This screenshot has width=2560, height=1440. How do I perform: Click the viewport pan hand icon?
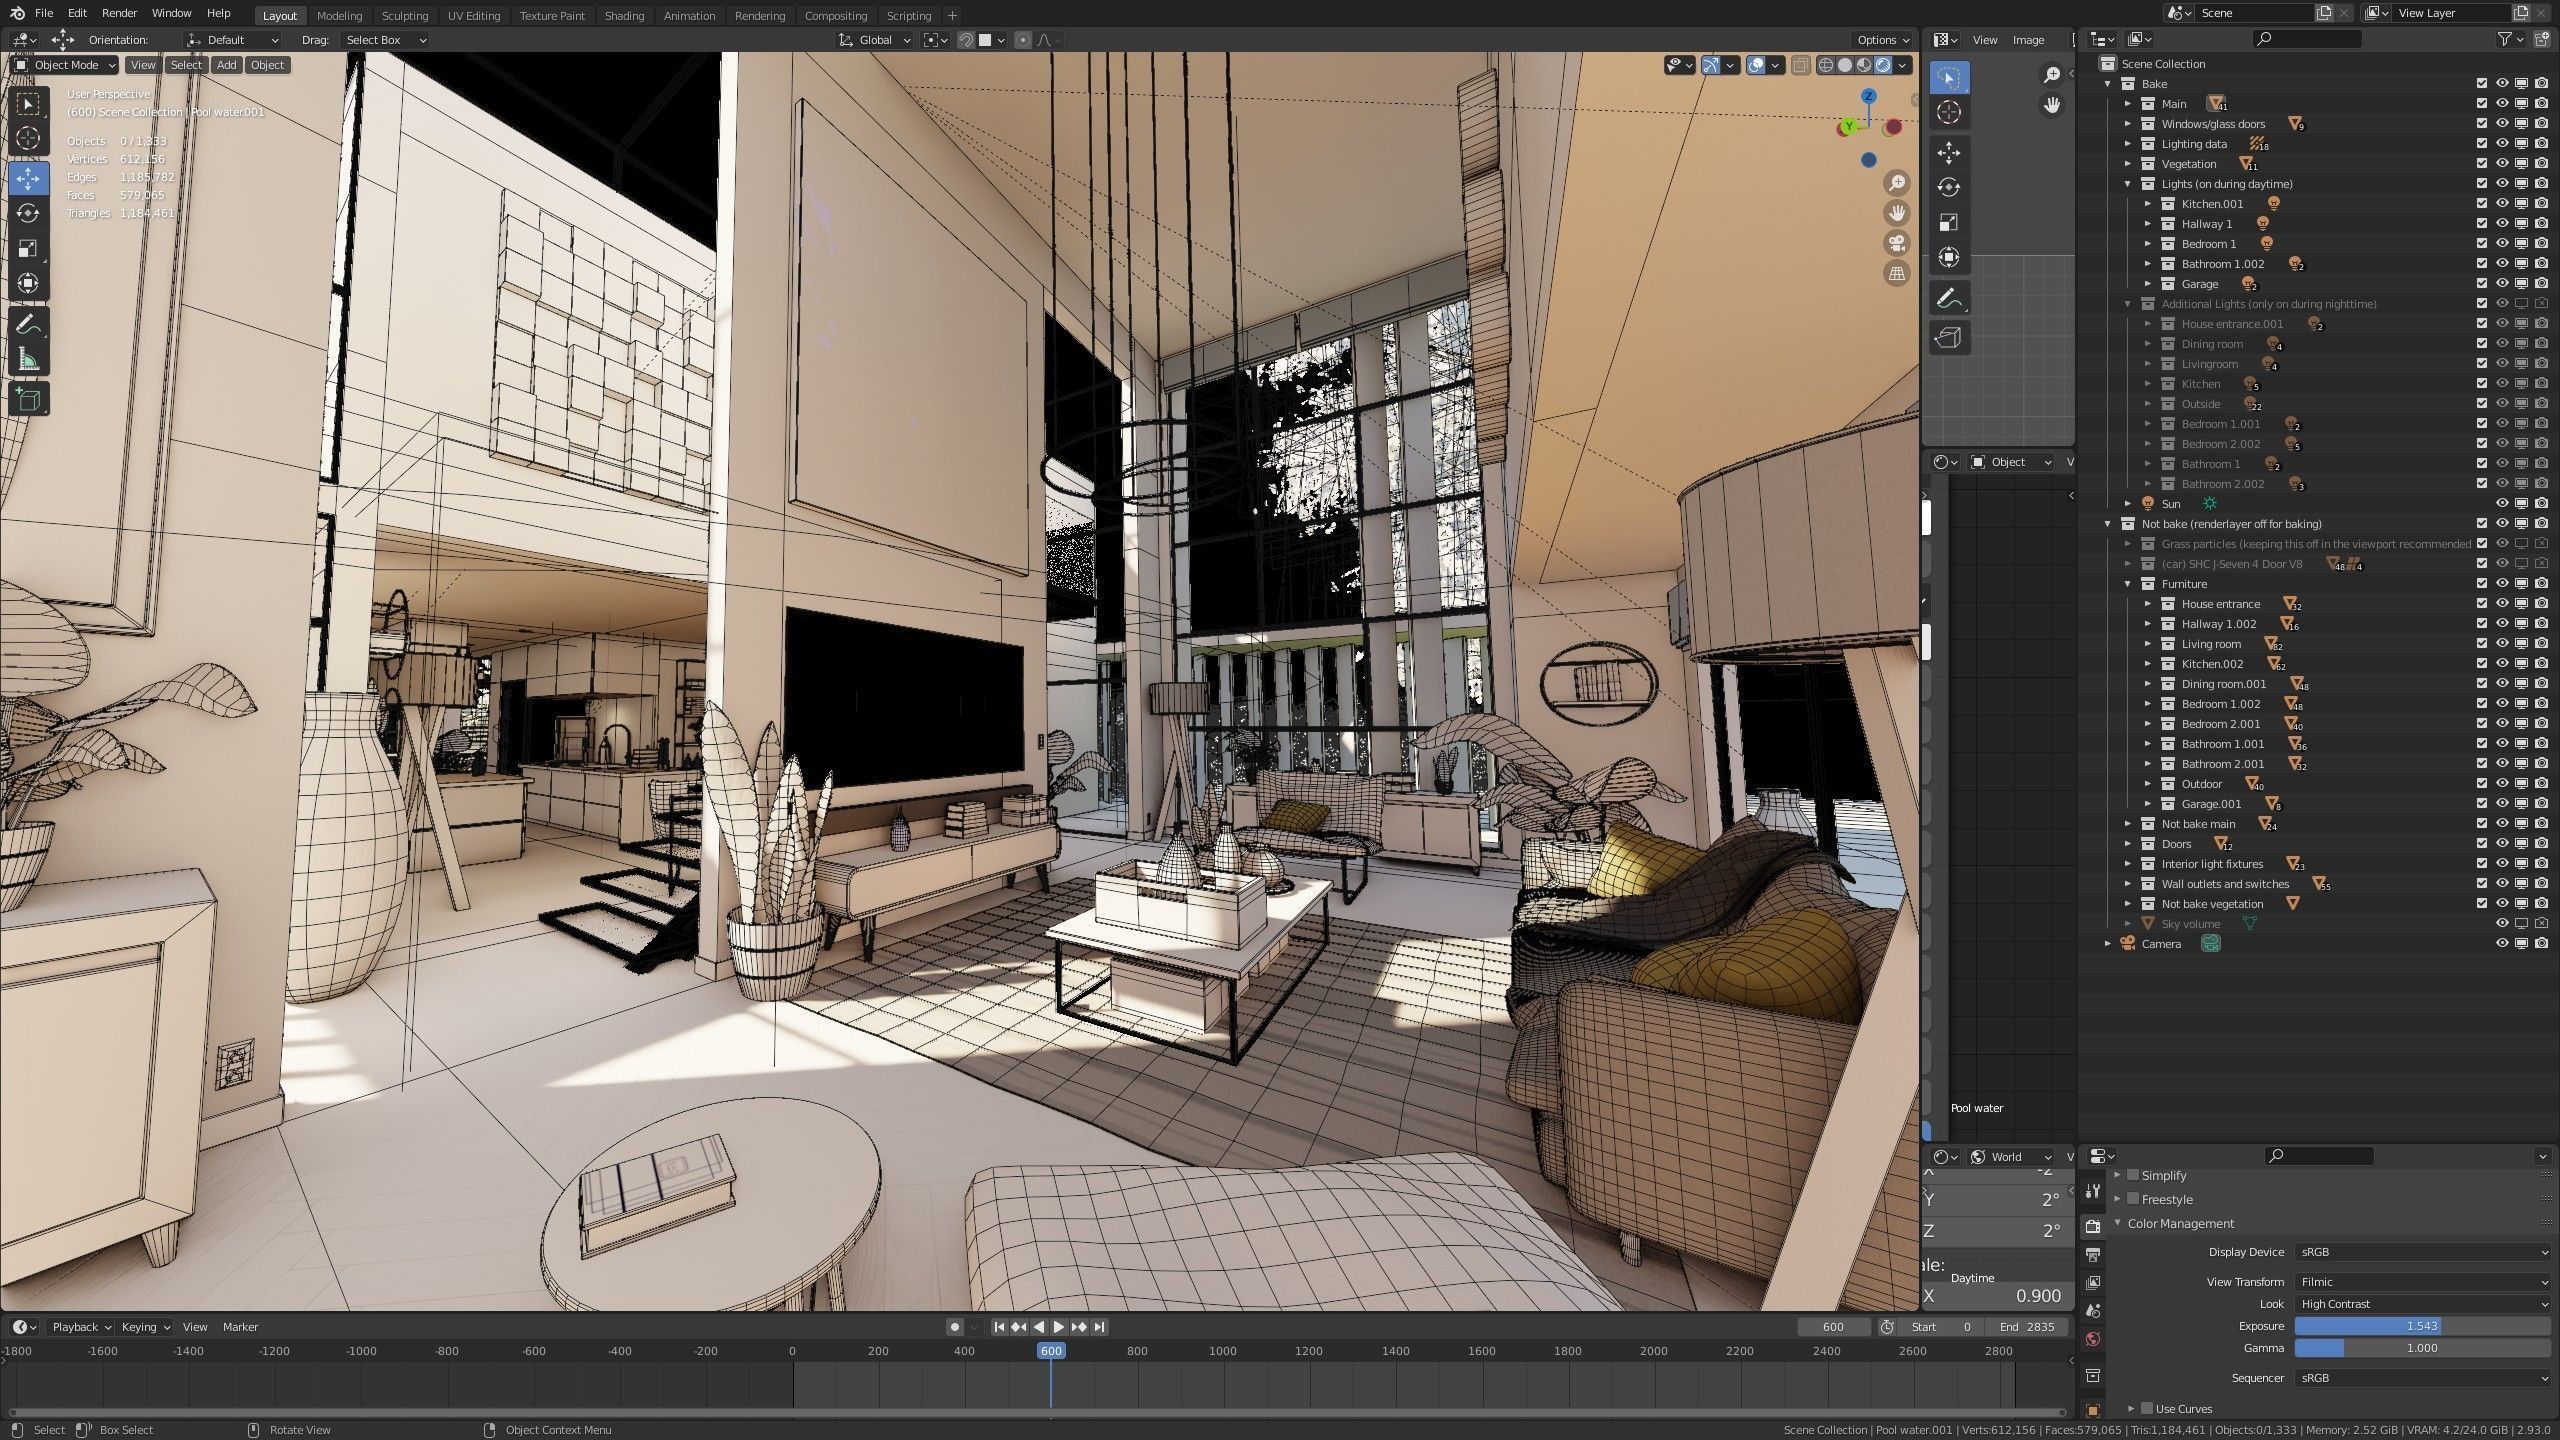pyautogui.click(x=1896, y=213)
